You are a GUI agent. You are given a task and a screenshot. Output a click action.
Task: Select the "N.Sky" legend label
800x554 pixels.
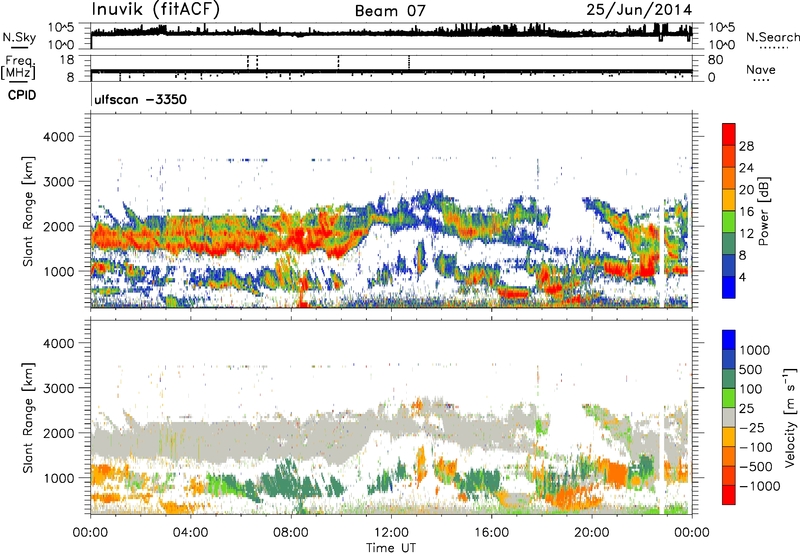click(19, 37)
